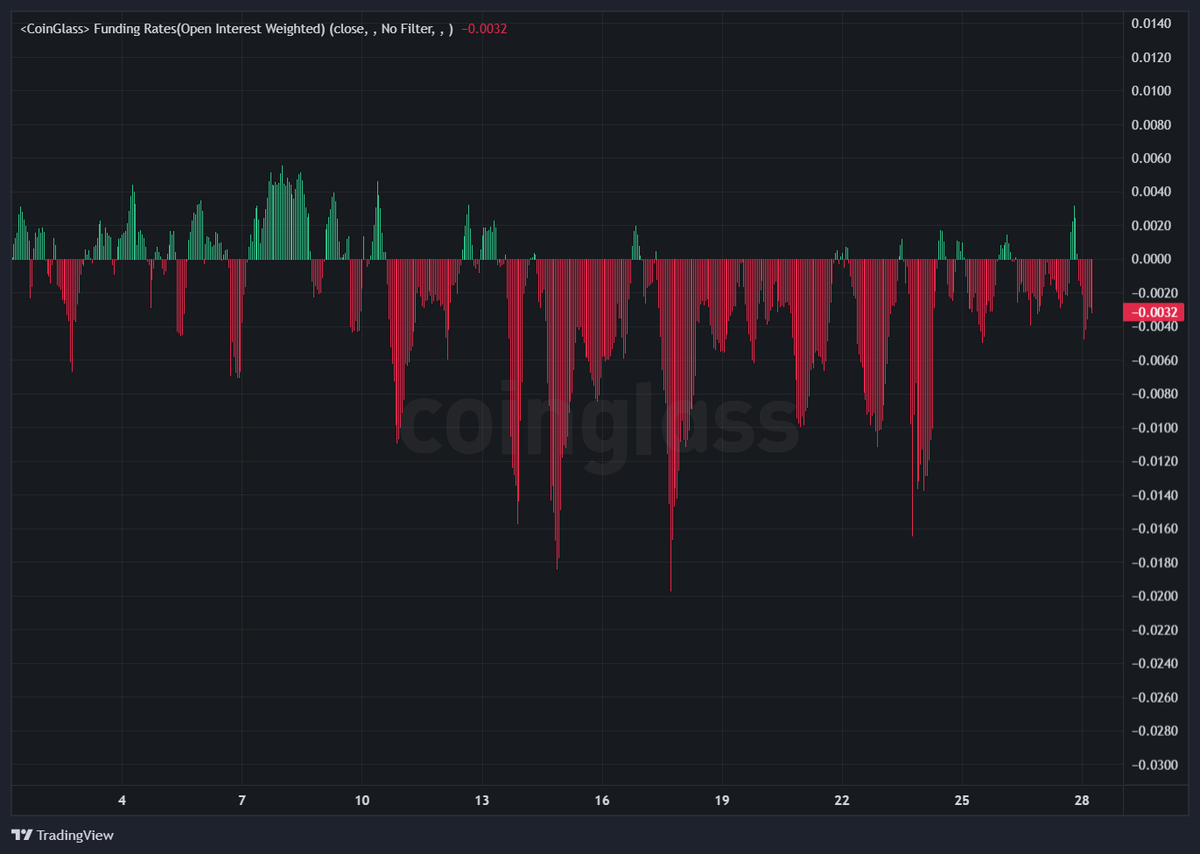Click the -0.0200 axis label

1155,597
